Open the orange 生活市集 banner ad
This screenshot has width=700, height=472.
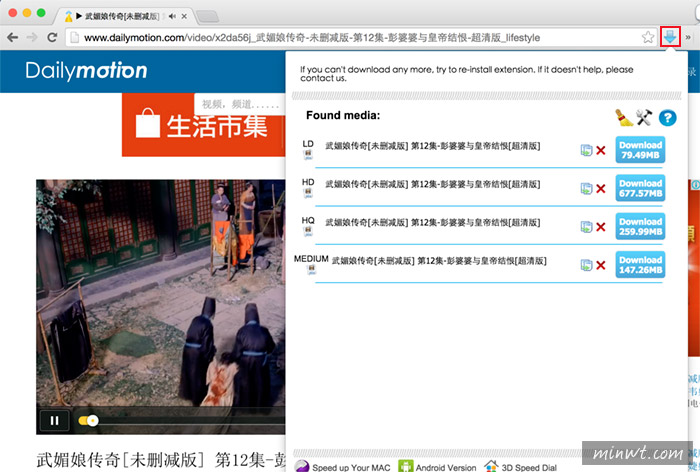tap(204, 126)
